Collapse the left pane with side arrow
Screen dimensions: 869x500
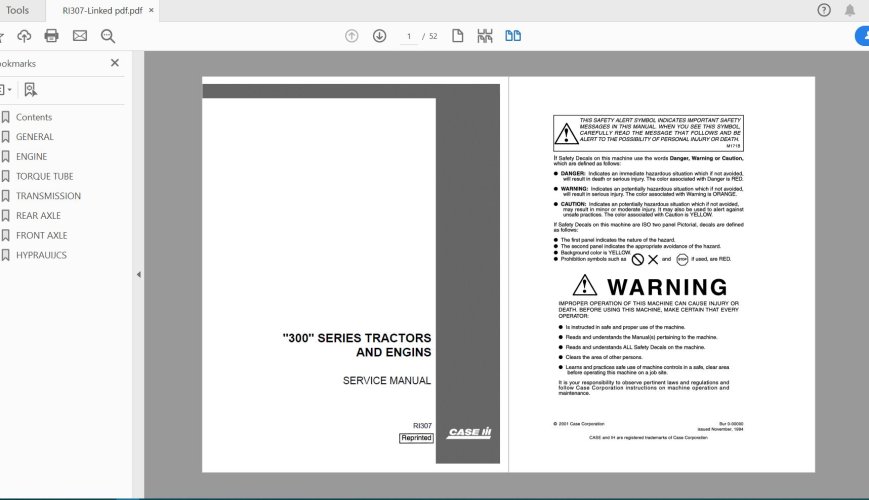(138, 274)
